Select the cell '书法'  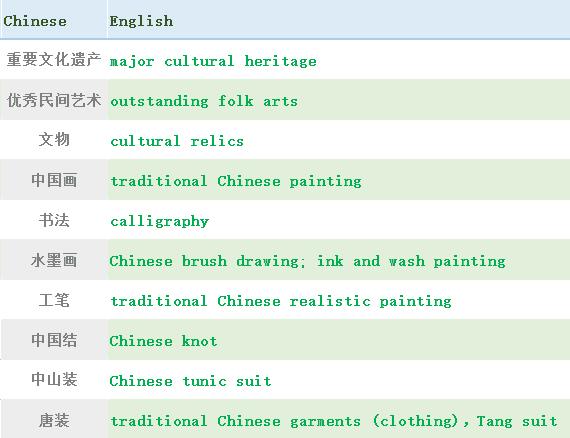(54, 220)
